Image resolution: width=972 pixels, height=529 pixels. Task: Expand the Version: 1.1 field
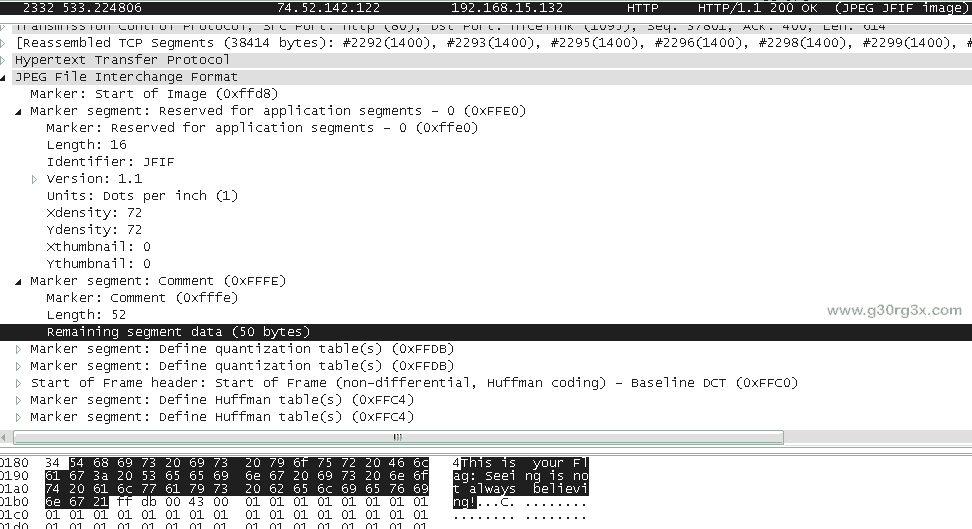click(x=35, y=179)
